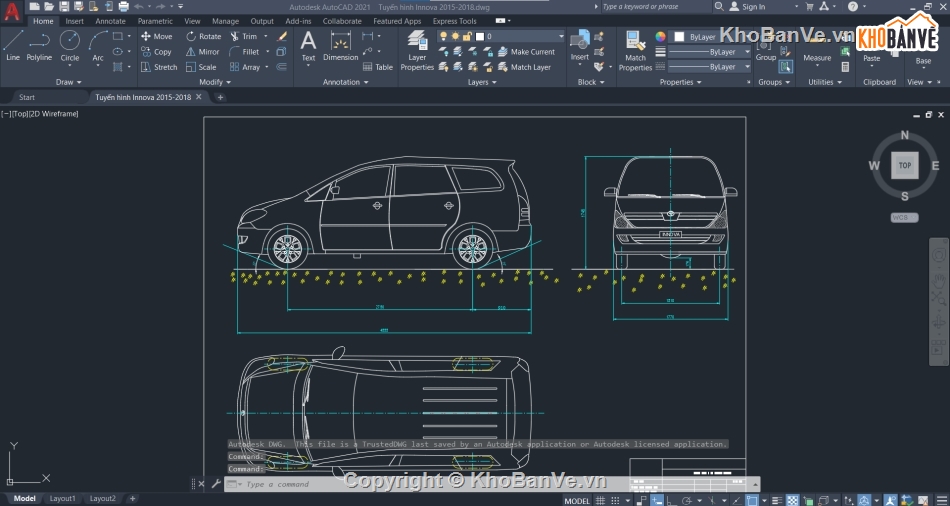950x506 pixels.
Task: Toggle polar tracking in status bar
Action: point(687,501)
